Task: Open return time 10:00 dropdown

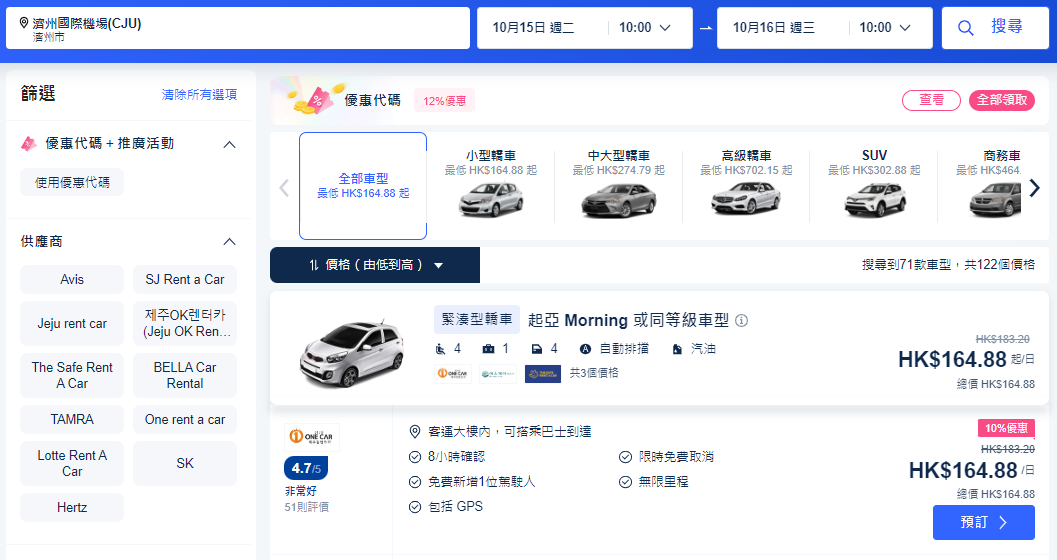Action: (x=885, y=28)
